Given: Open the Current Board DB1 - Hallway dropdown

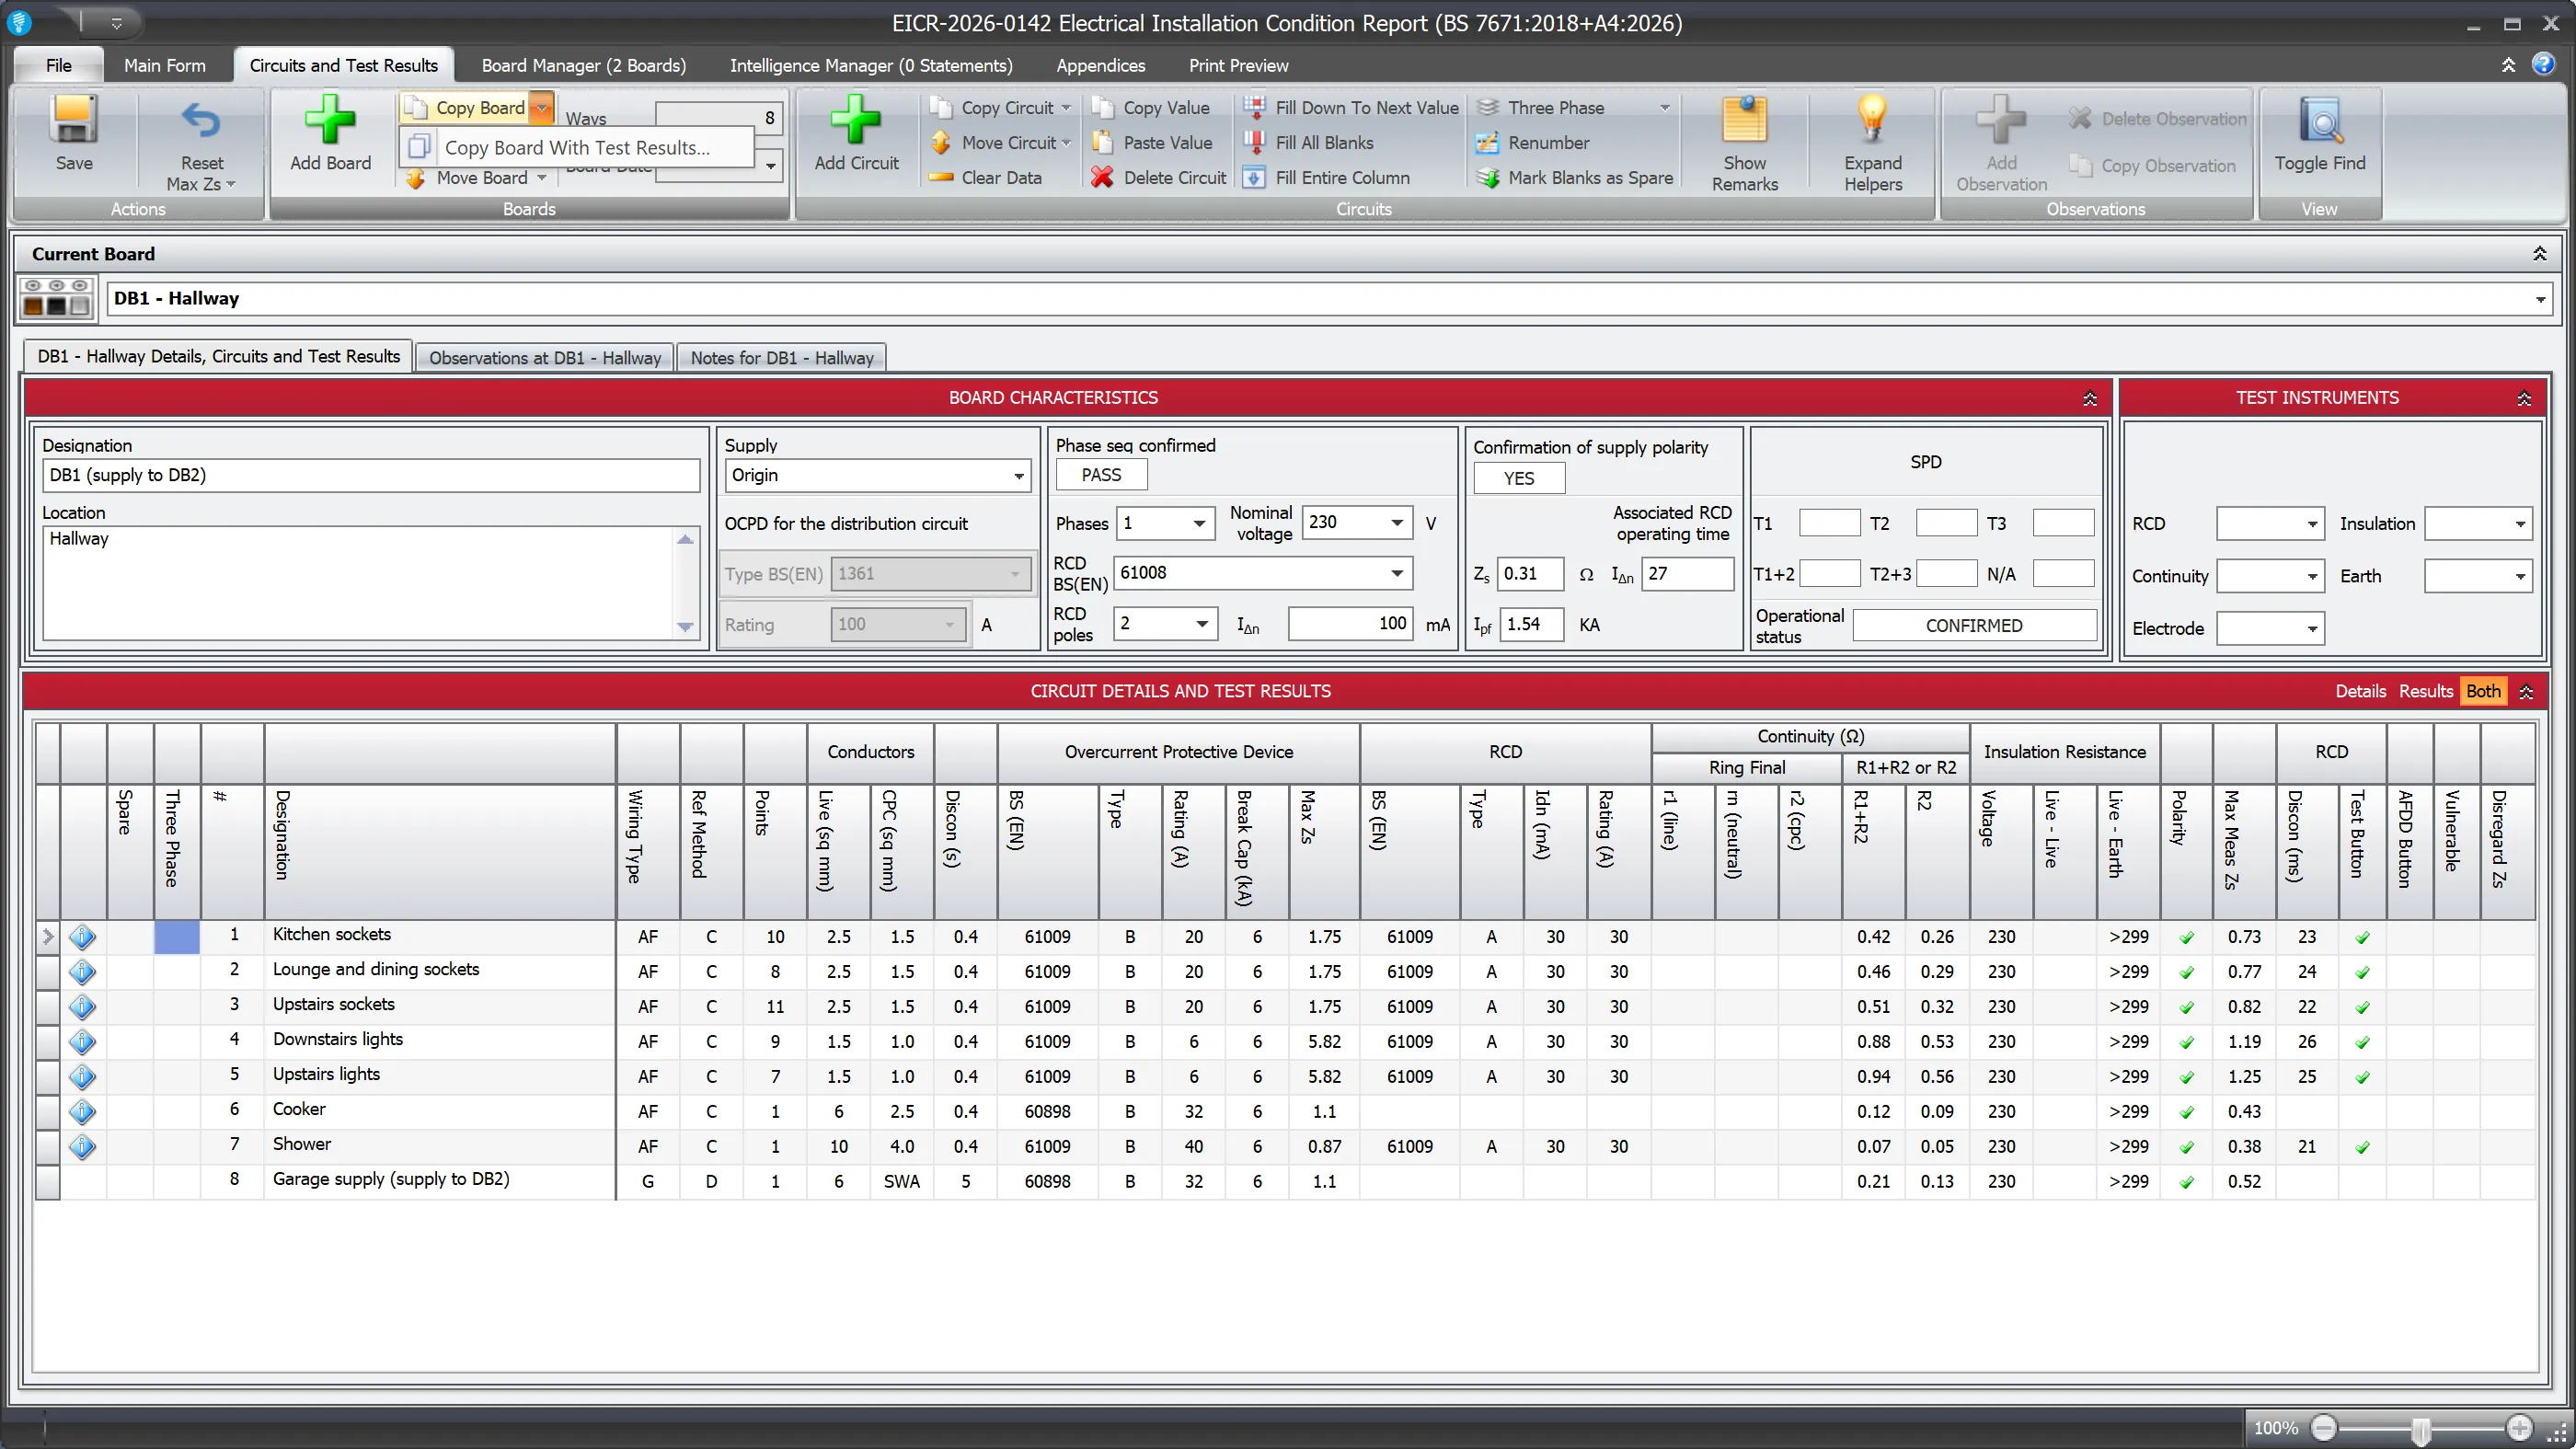Looking at the screenshot, I should [x=2539, y=299].
